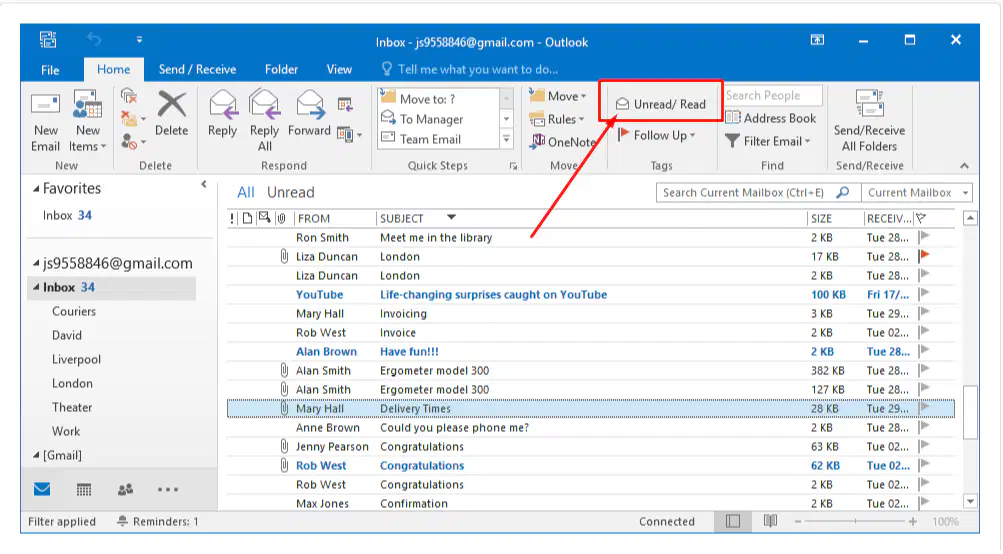Open the Folder tab
Image resolution: width=1003 pixels, height=554 pixels.
(x=281, y=69)
